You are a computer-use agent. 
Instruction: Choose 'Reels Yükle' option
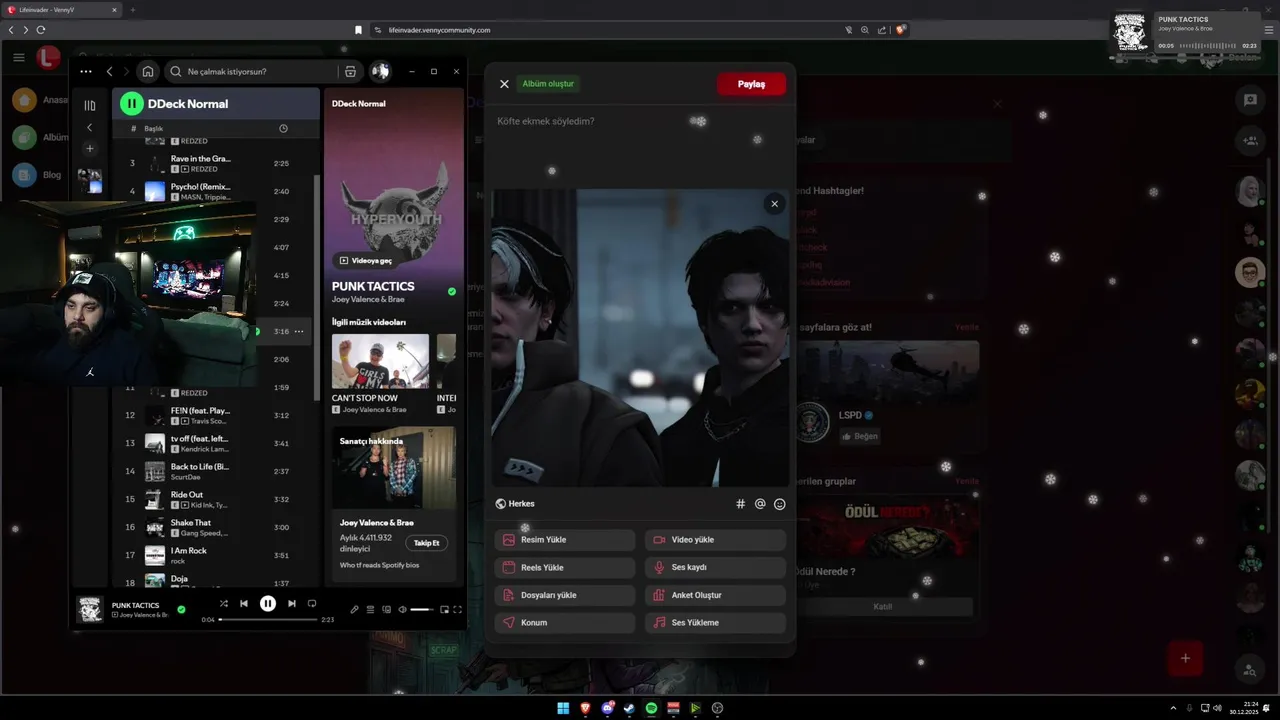tap(565, 567)
